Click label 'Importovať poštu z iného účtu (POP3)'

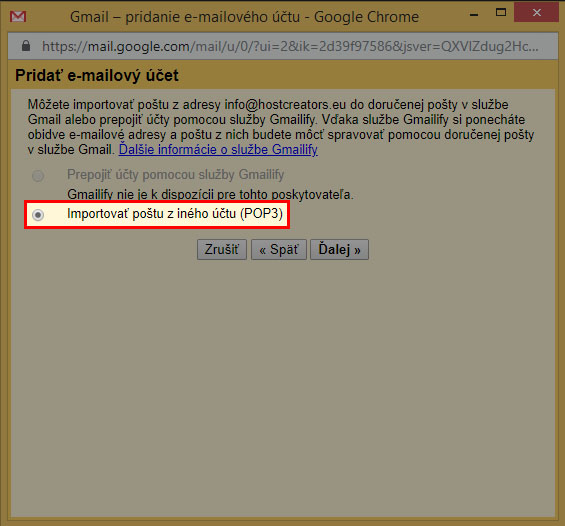(175, 214)
